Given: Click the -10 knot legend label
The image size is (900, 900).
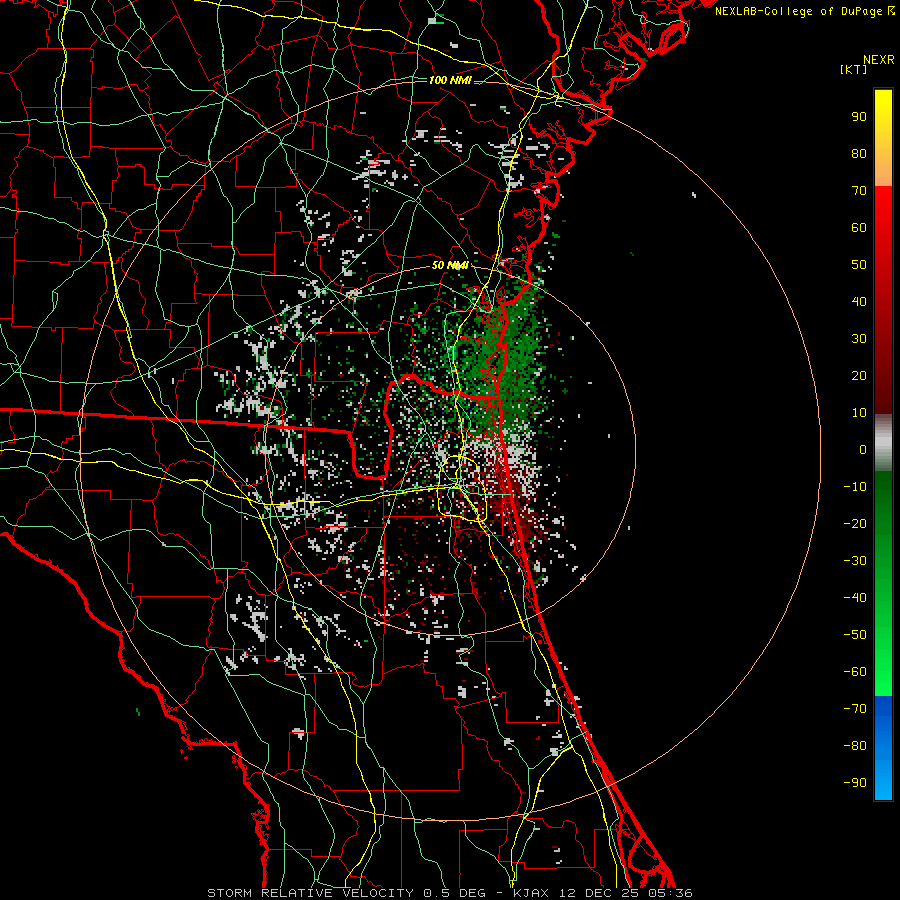Looking at the screenshot, I should pyautogui.click(x=855, y=487).
